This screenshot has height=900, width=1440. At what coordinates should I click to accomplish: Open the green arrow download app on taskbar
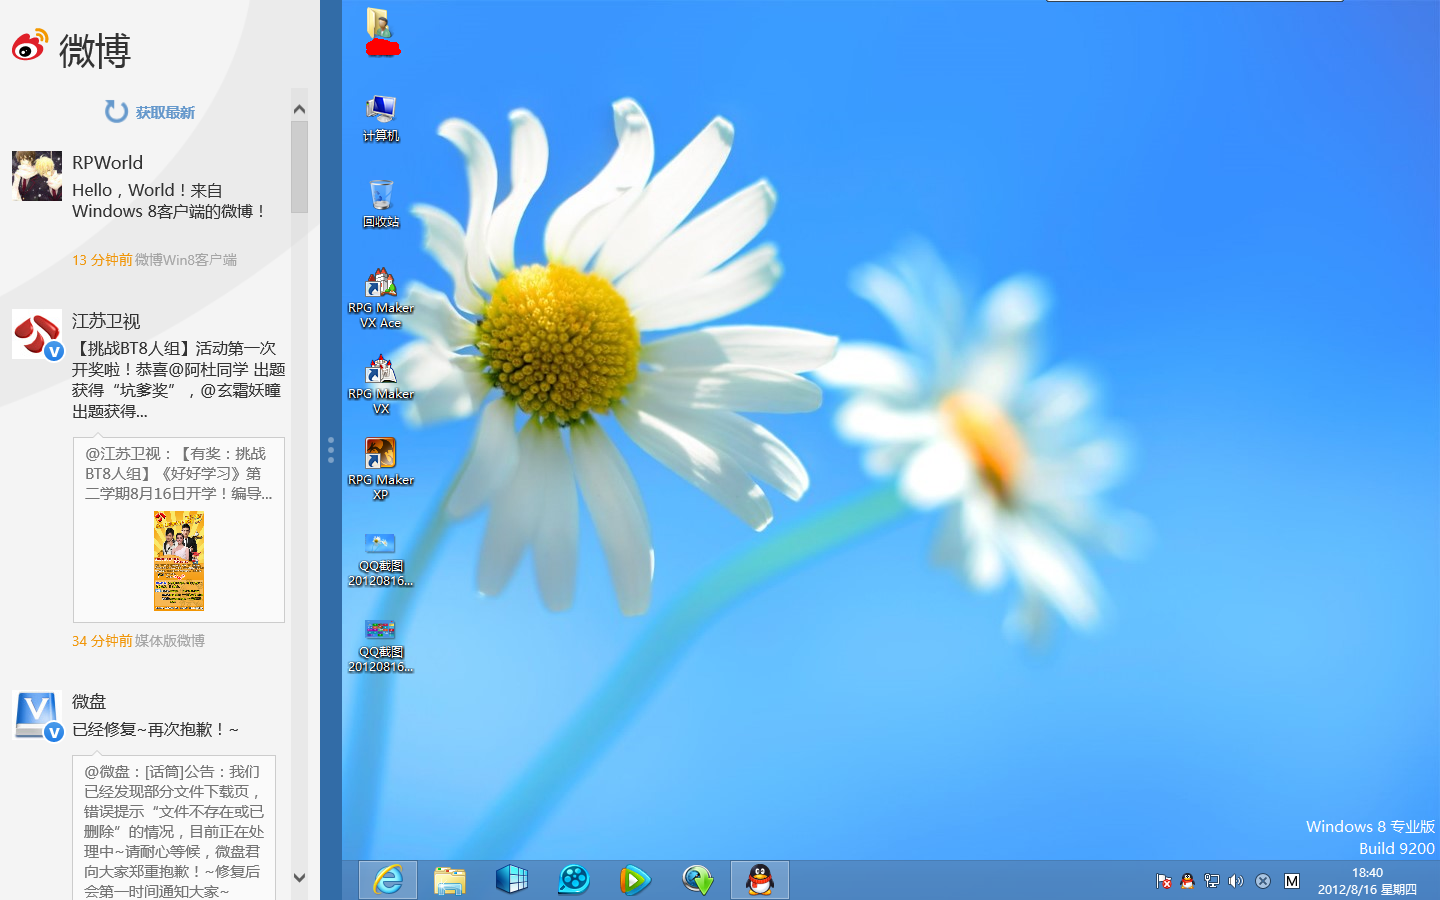point(698,880)
